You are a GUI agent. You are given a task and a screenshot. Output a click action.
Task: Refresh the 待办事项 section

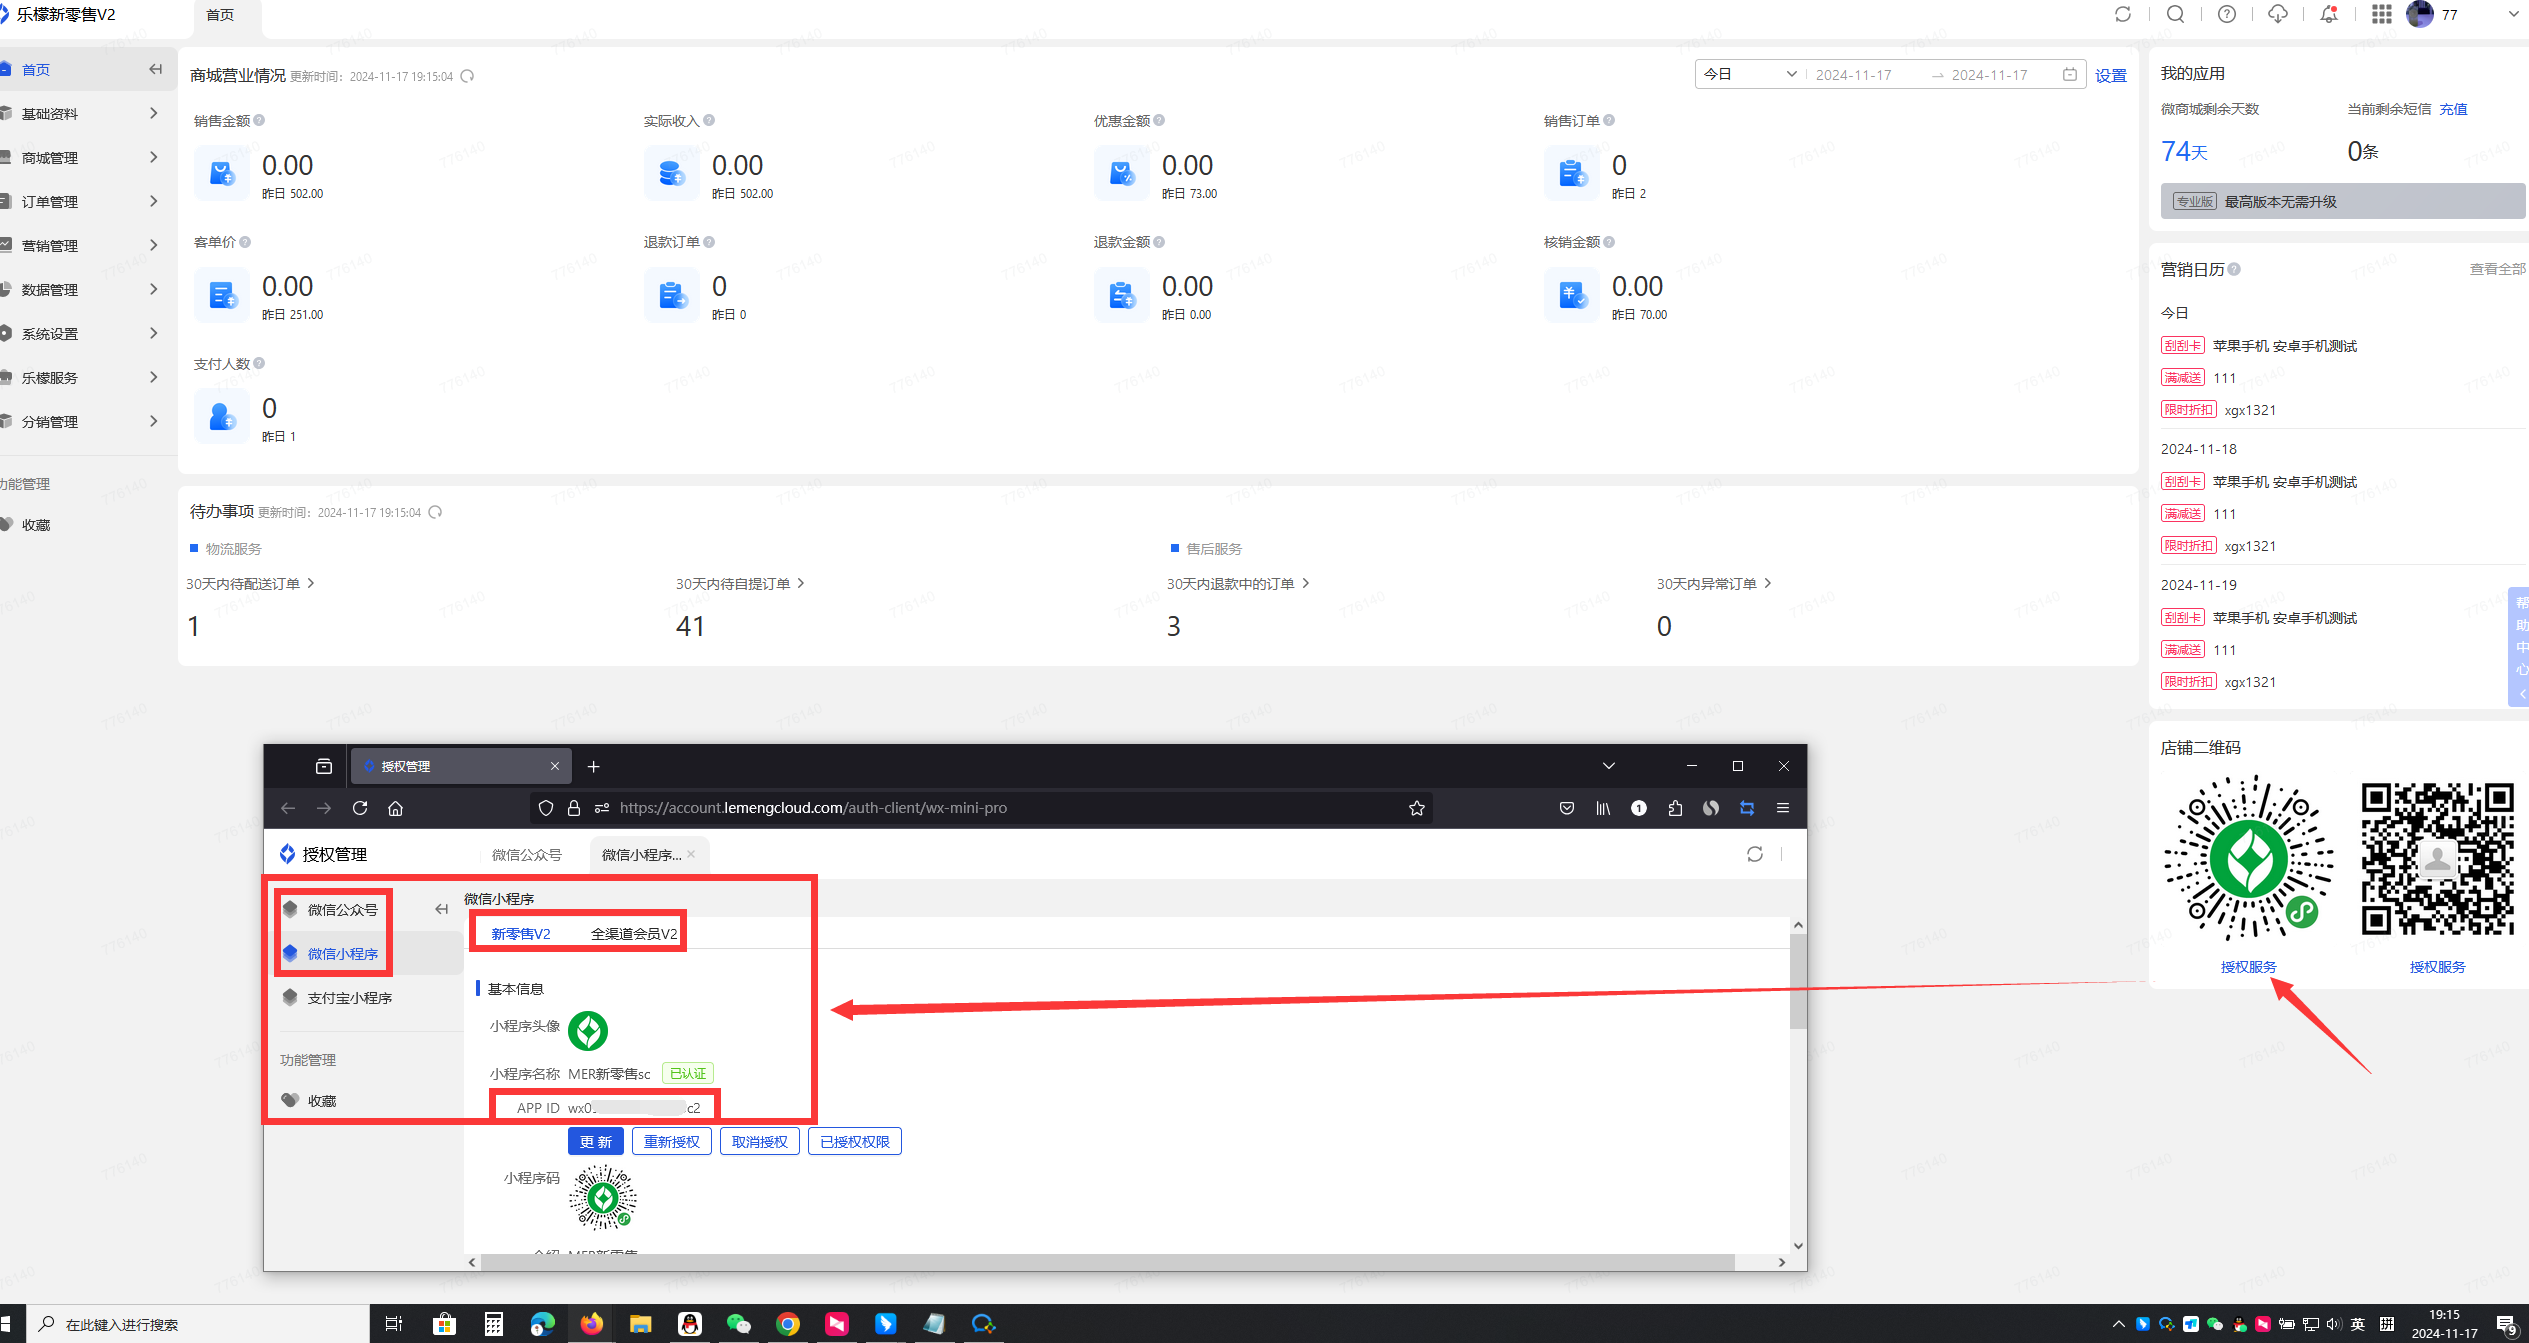435,512
